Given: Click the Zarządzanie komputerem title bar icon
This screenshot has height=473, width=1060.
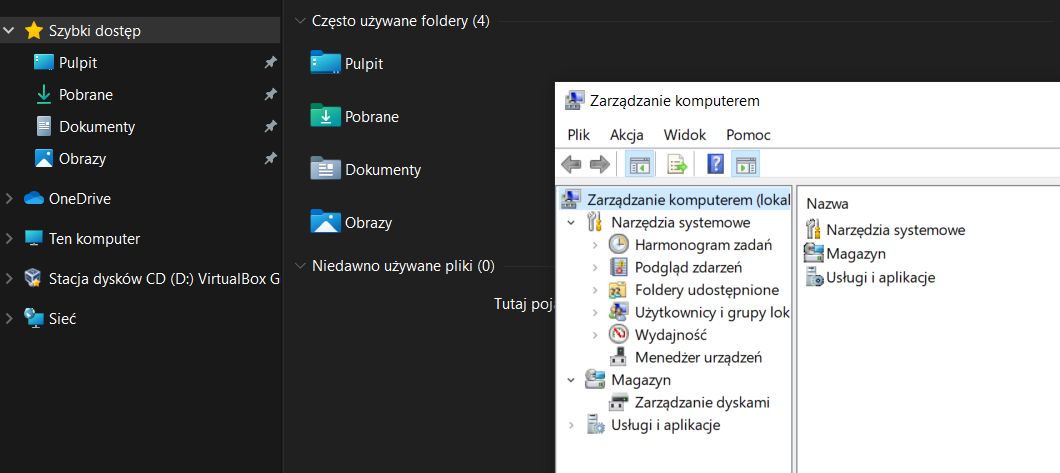Looking at the screenshot, I should (574, 101).
